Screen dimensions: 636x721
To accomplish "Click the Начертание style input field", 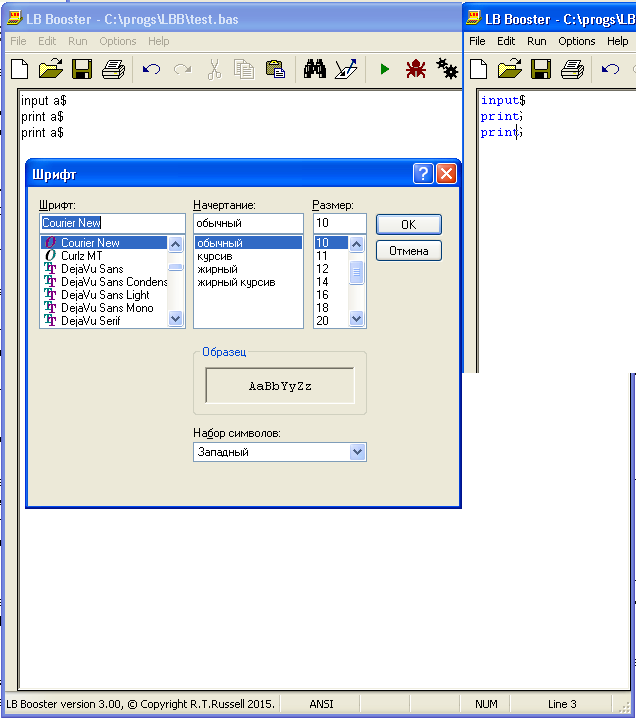I will pyautogui.click(x=248, y=223).
